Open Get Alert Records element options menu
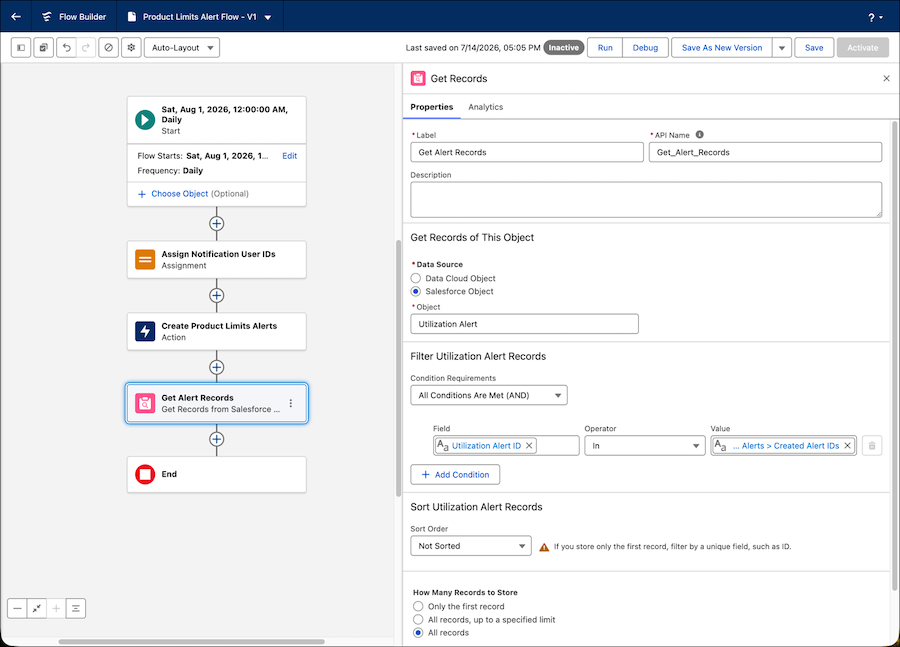Image resolution: width=900 pixels, height=647 pixels. [291, 404]
